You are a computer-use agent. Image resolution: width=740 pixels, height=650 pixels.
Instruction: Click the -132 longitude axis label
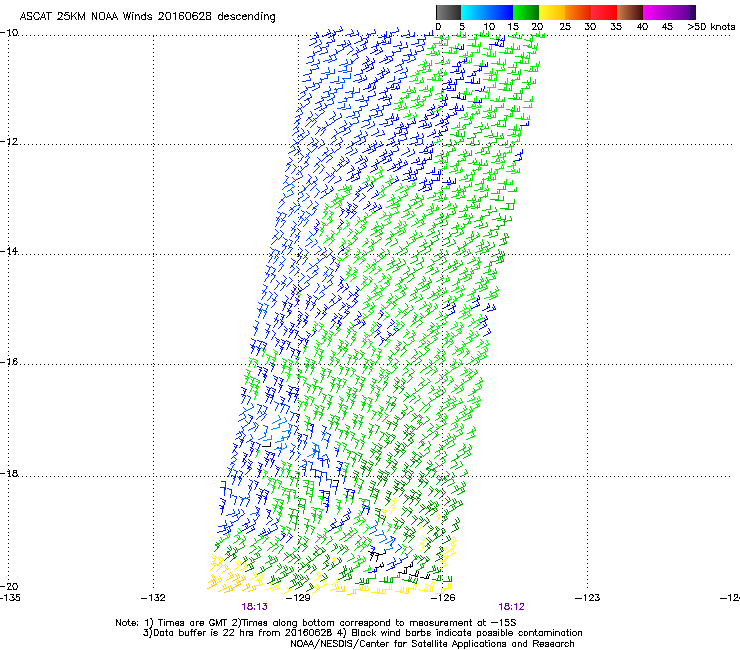click(x=153, y=598)
